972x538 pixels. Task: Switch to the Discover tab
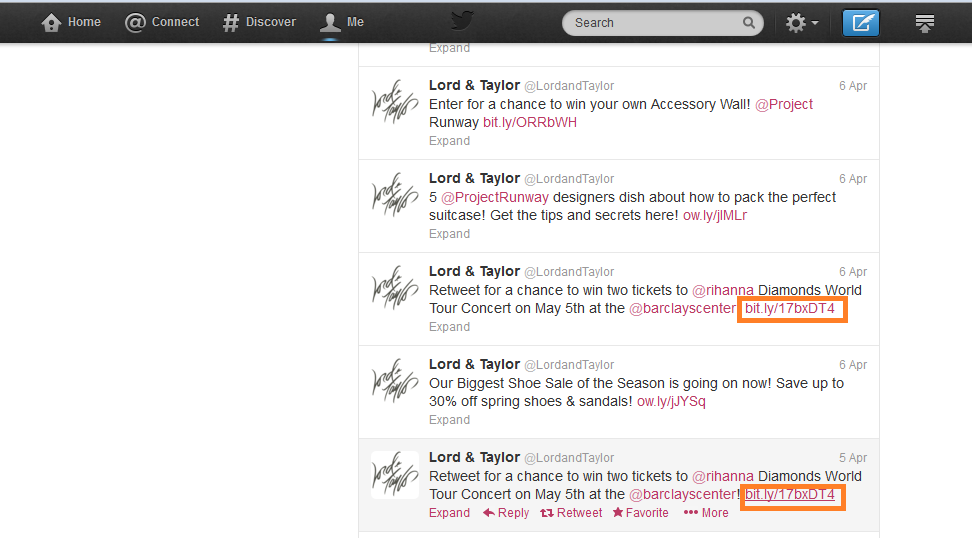[259, 22]
